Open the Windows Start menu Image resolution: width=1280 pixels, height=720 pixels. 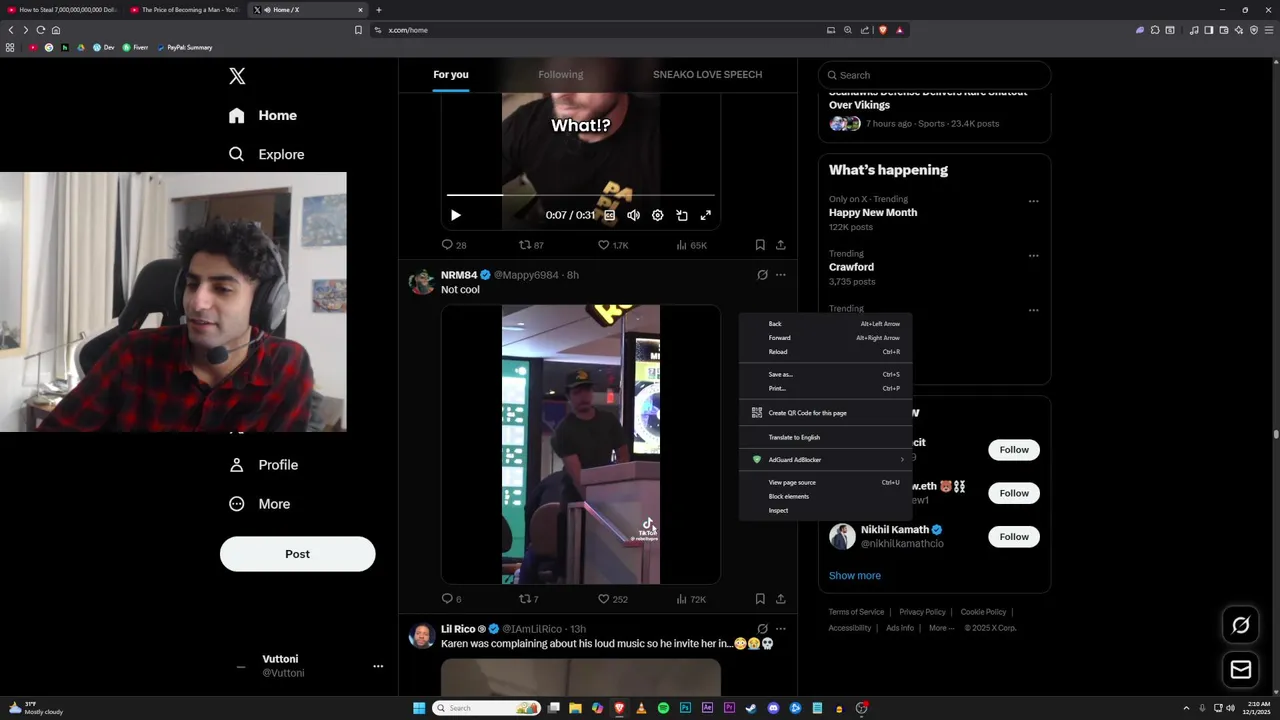[419, 708]
